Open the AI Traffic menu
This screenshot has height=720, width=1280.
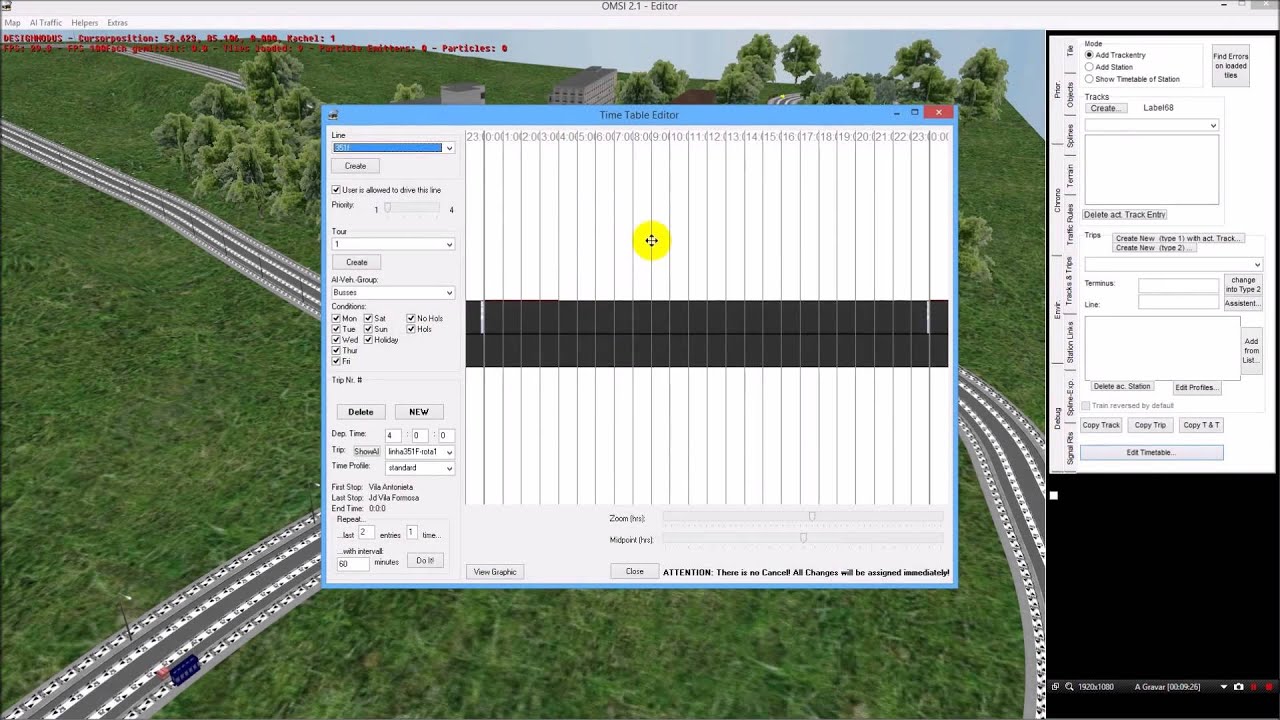click(x=46, y=22)
